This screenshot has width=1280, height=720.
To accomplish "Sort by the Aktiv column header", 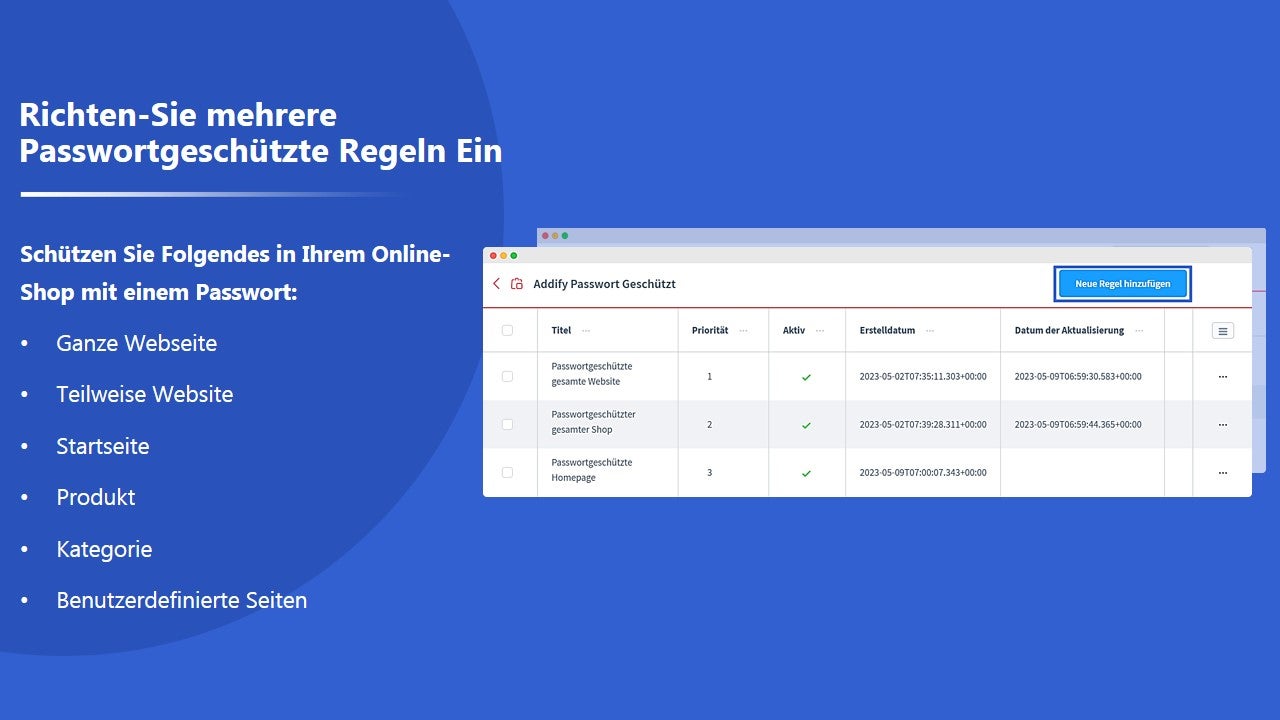I will coord(794,331).
